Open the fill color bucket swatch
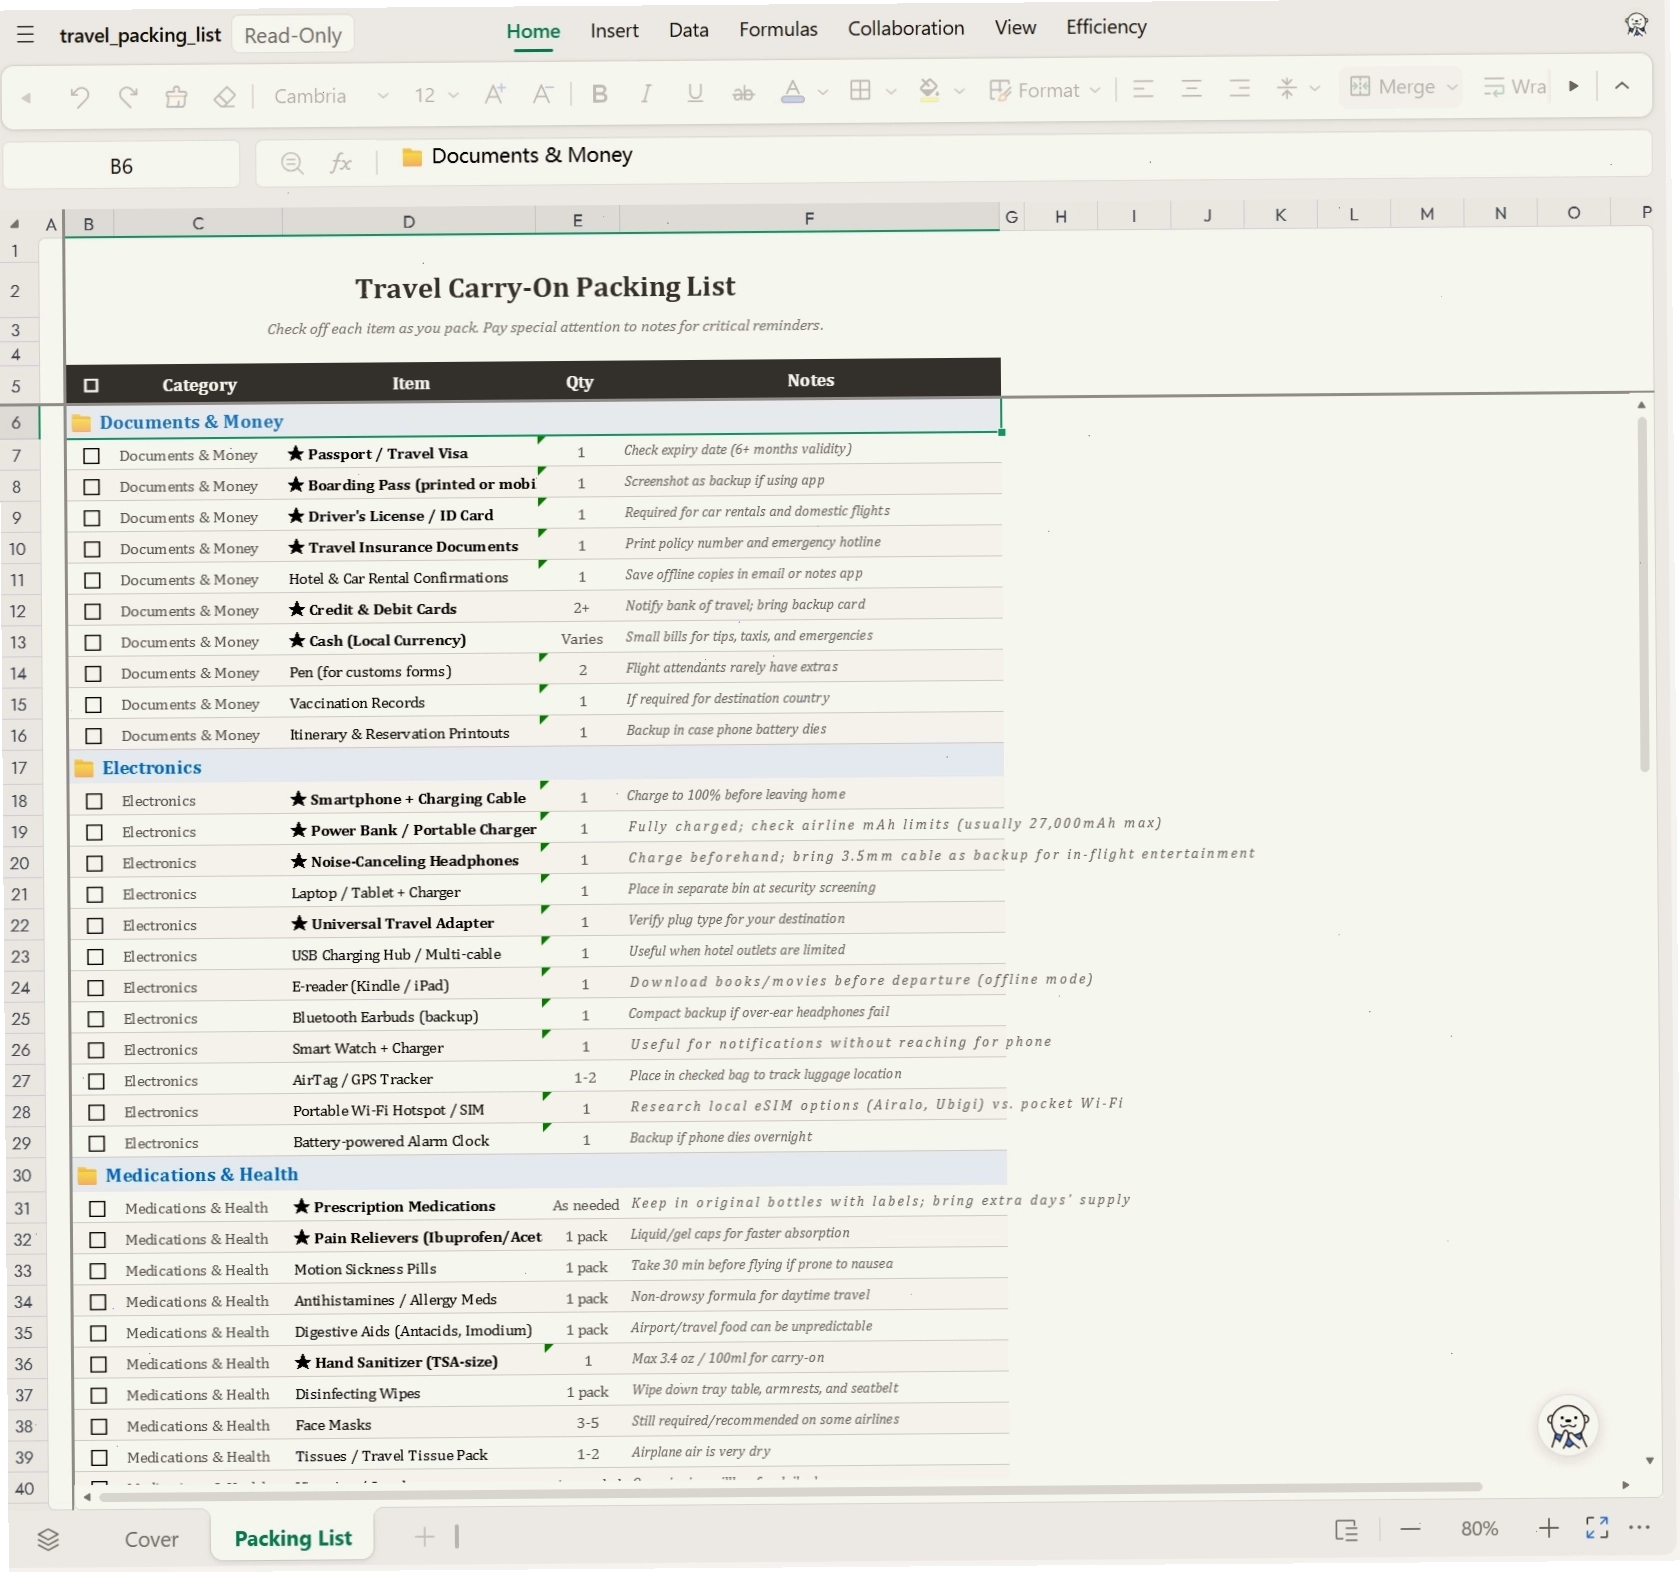1680x1572 pixels. pyautogui.click(x=929, y=91)
